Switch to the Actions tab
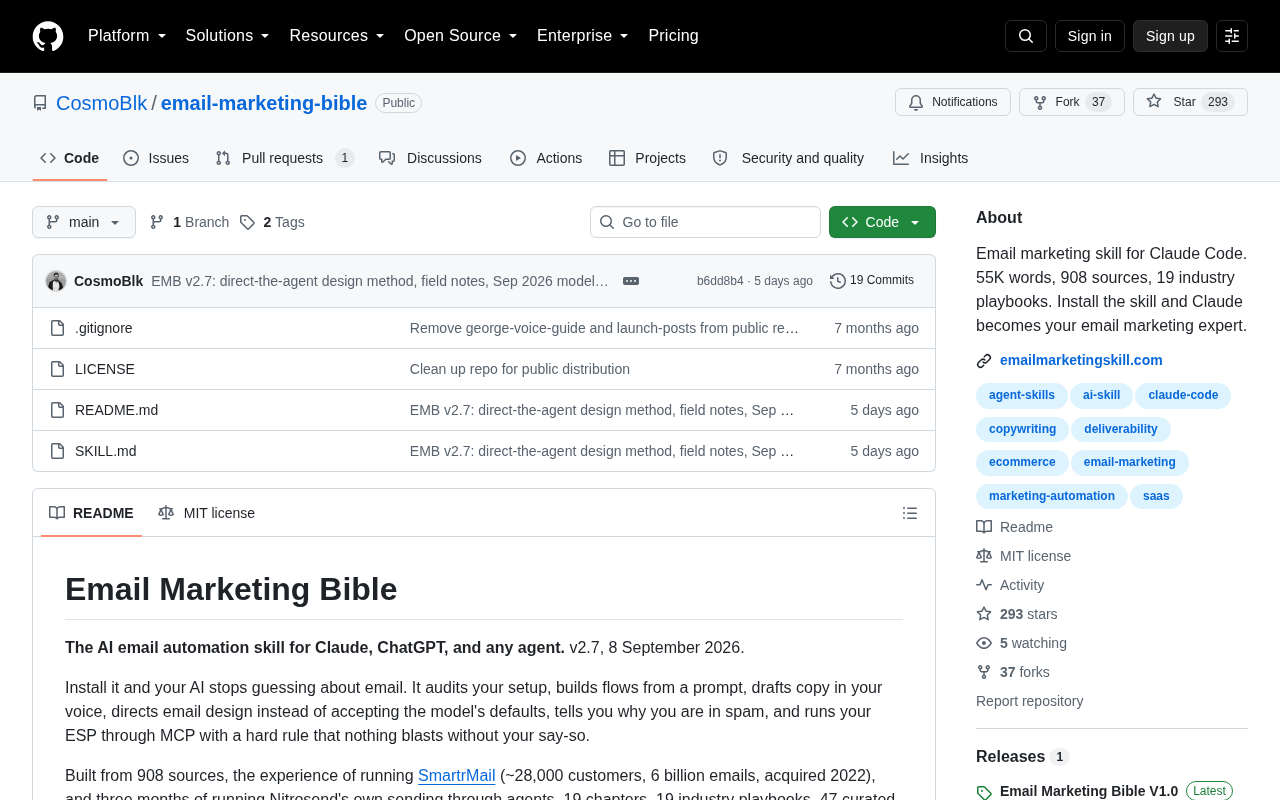The width and height of the screenshot is (1280, 800). 546,158
